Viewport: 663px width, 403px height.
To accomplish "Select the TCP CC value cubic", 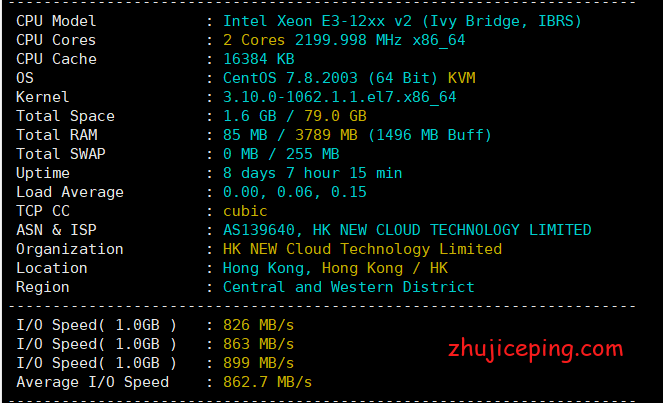I will click(x=245, y=211).
